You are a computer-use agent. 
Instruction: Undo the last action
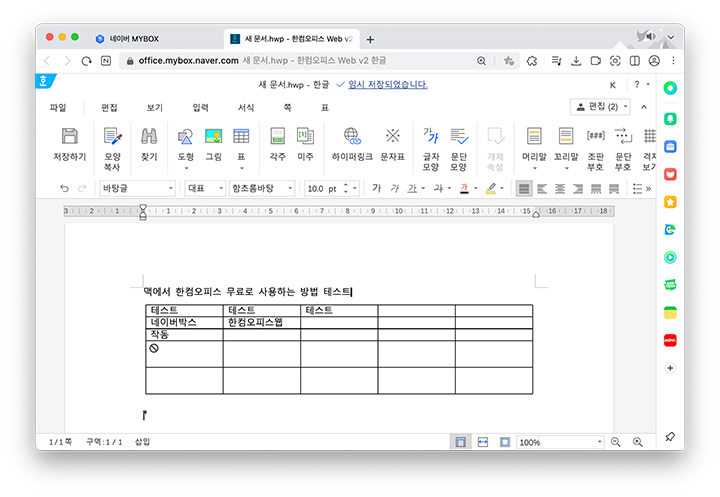64,188
